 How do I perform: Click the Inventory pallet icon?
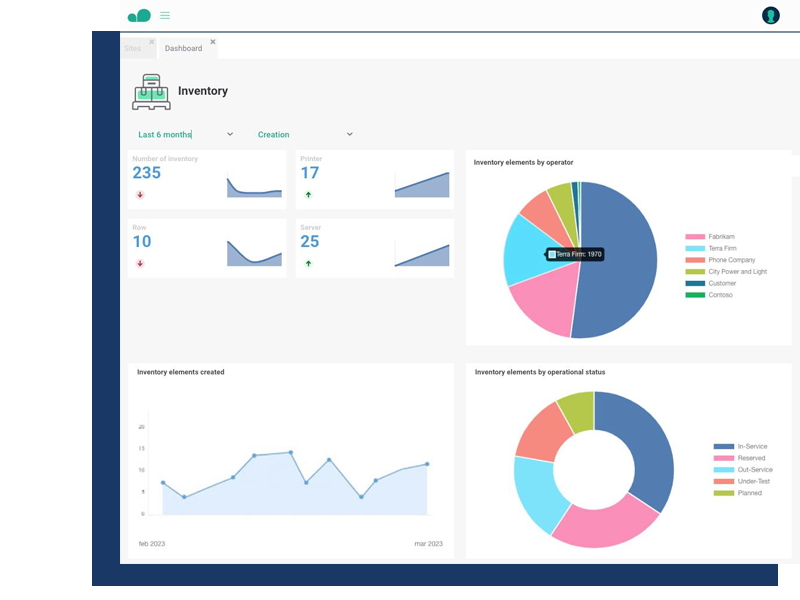point(151,92)
